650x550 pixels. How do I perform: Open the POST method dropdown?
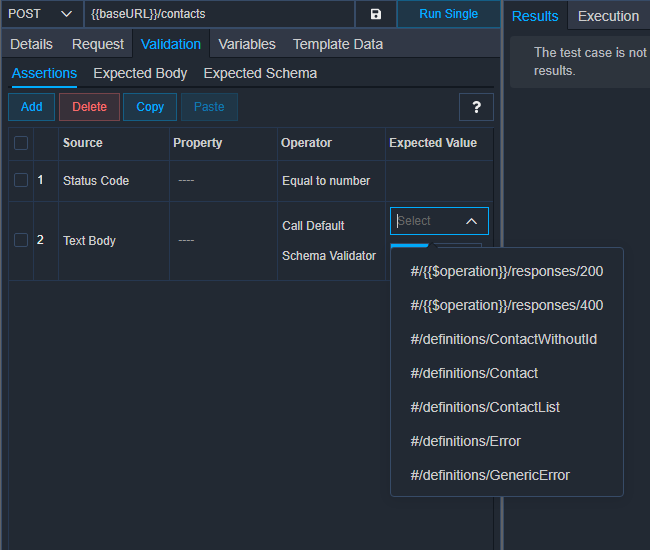tap(41, 14)
